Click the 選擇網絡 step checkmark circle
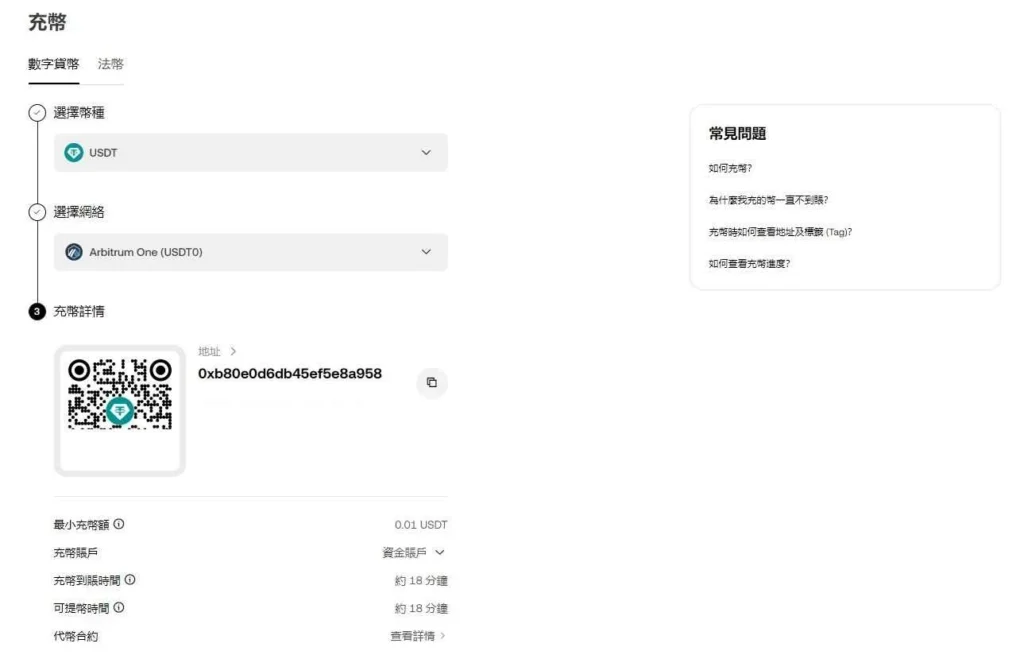 pyautogui.click(x=37, y=212)
